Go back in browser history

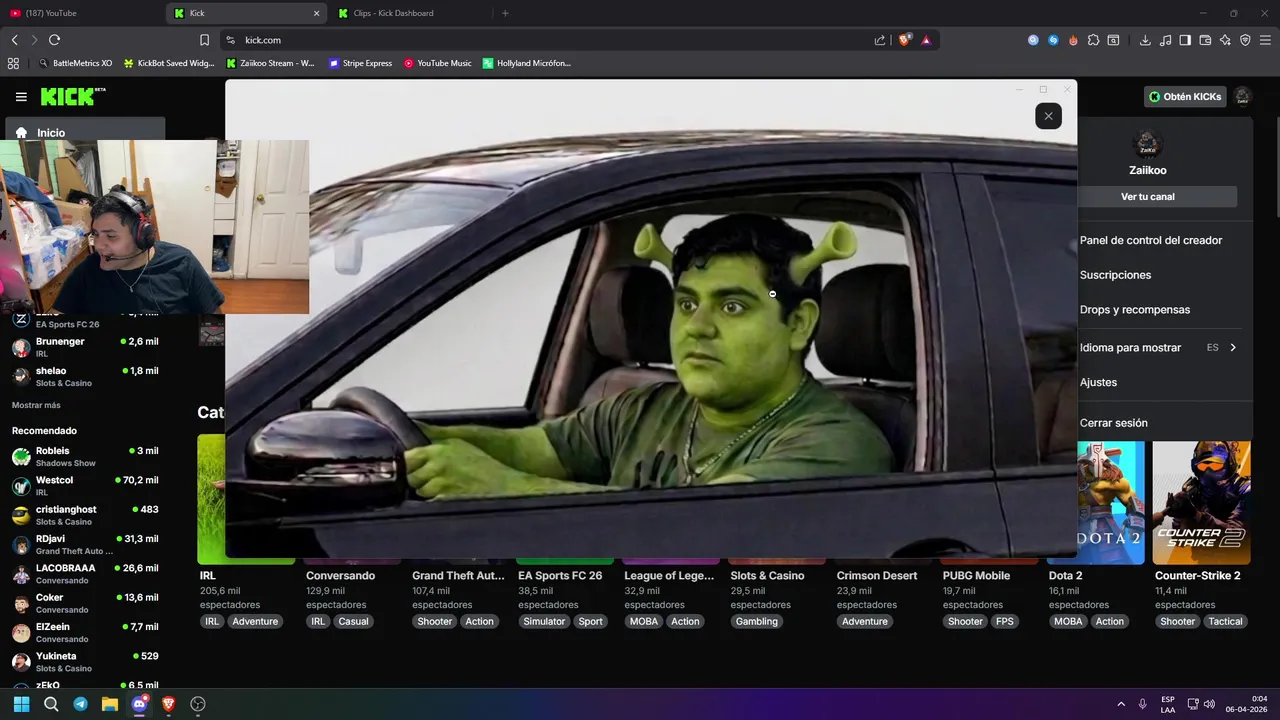coord(15,40)
